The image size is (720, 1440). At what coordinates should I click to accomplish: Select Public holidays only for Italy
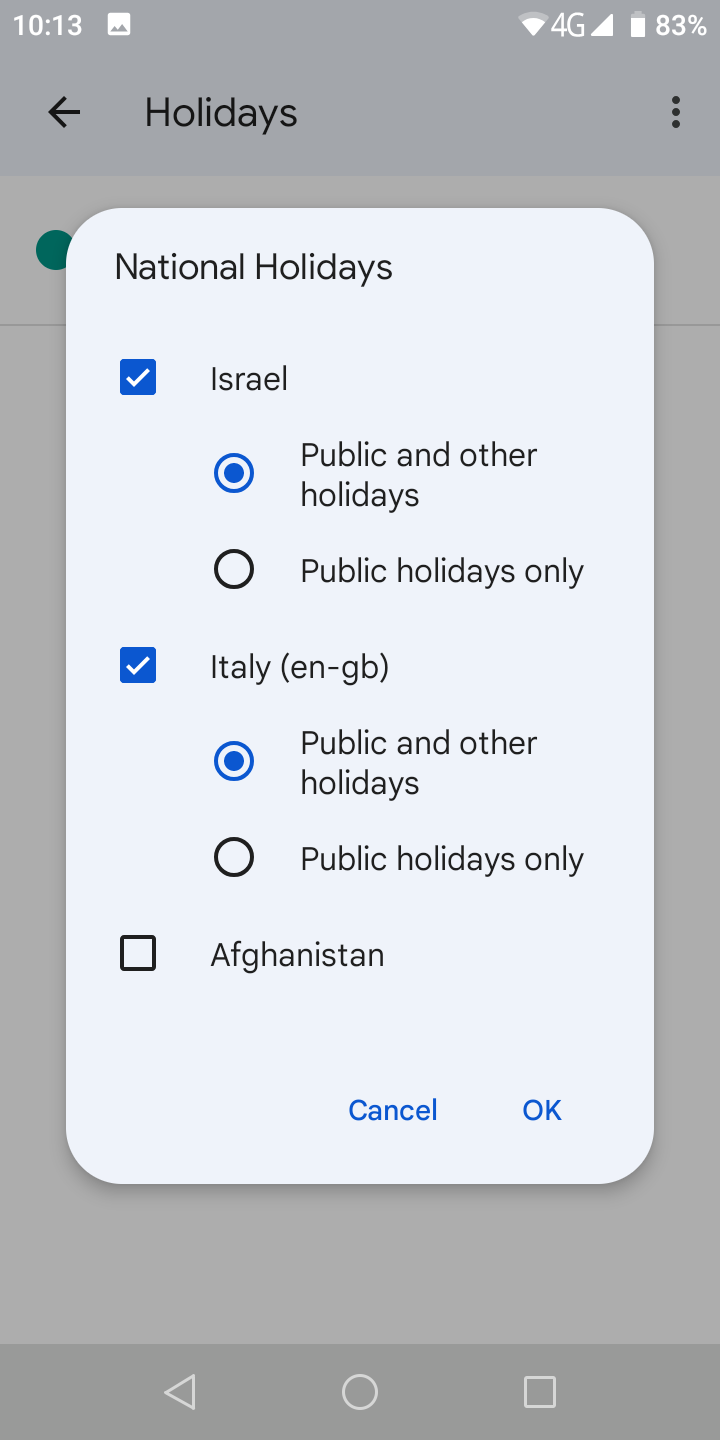(233, 856)
